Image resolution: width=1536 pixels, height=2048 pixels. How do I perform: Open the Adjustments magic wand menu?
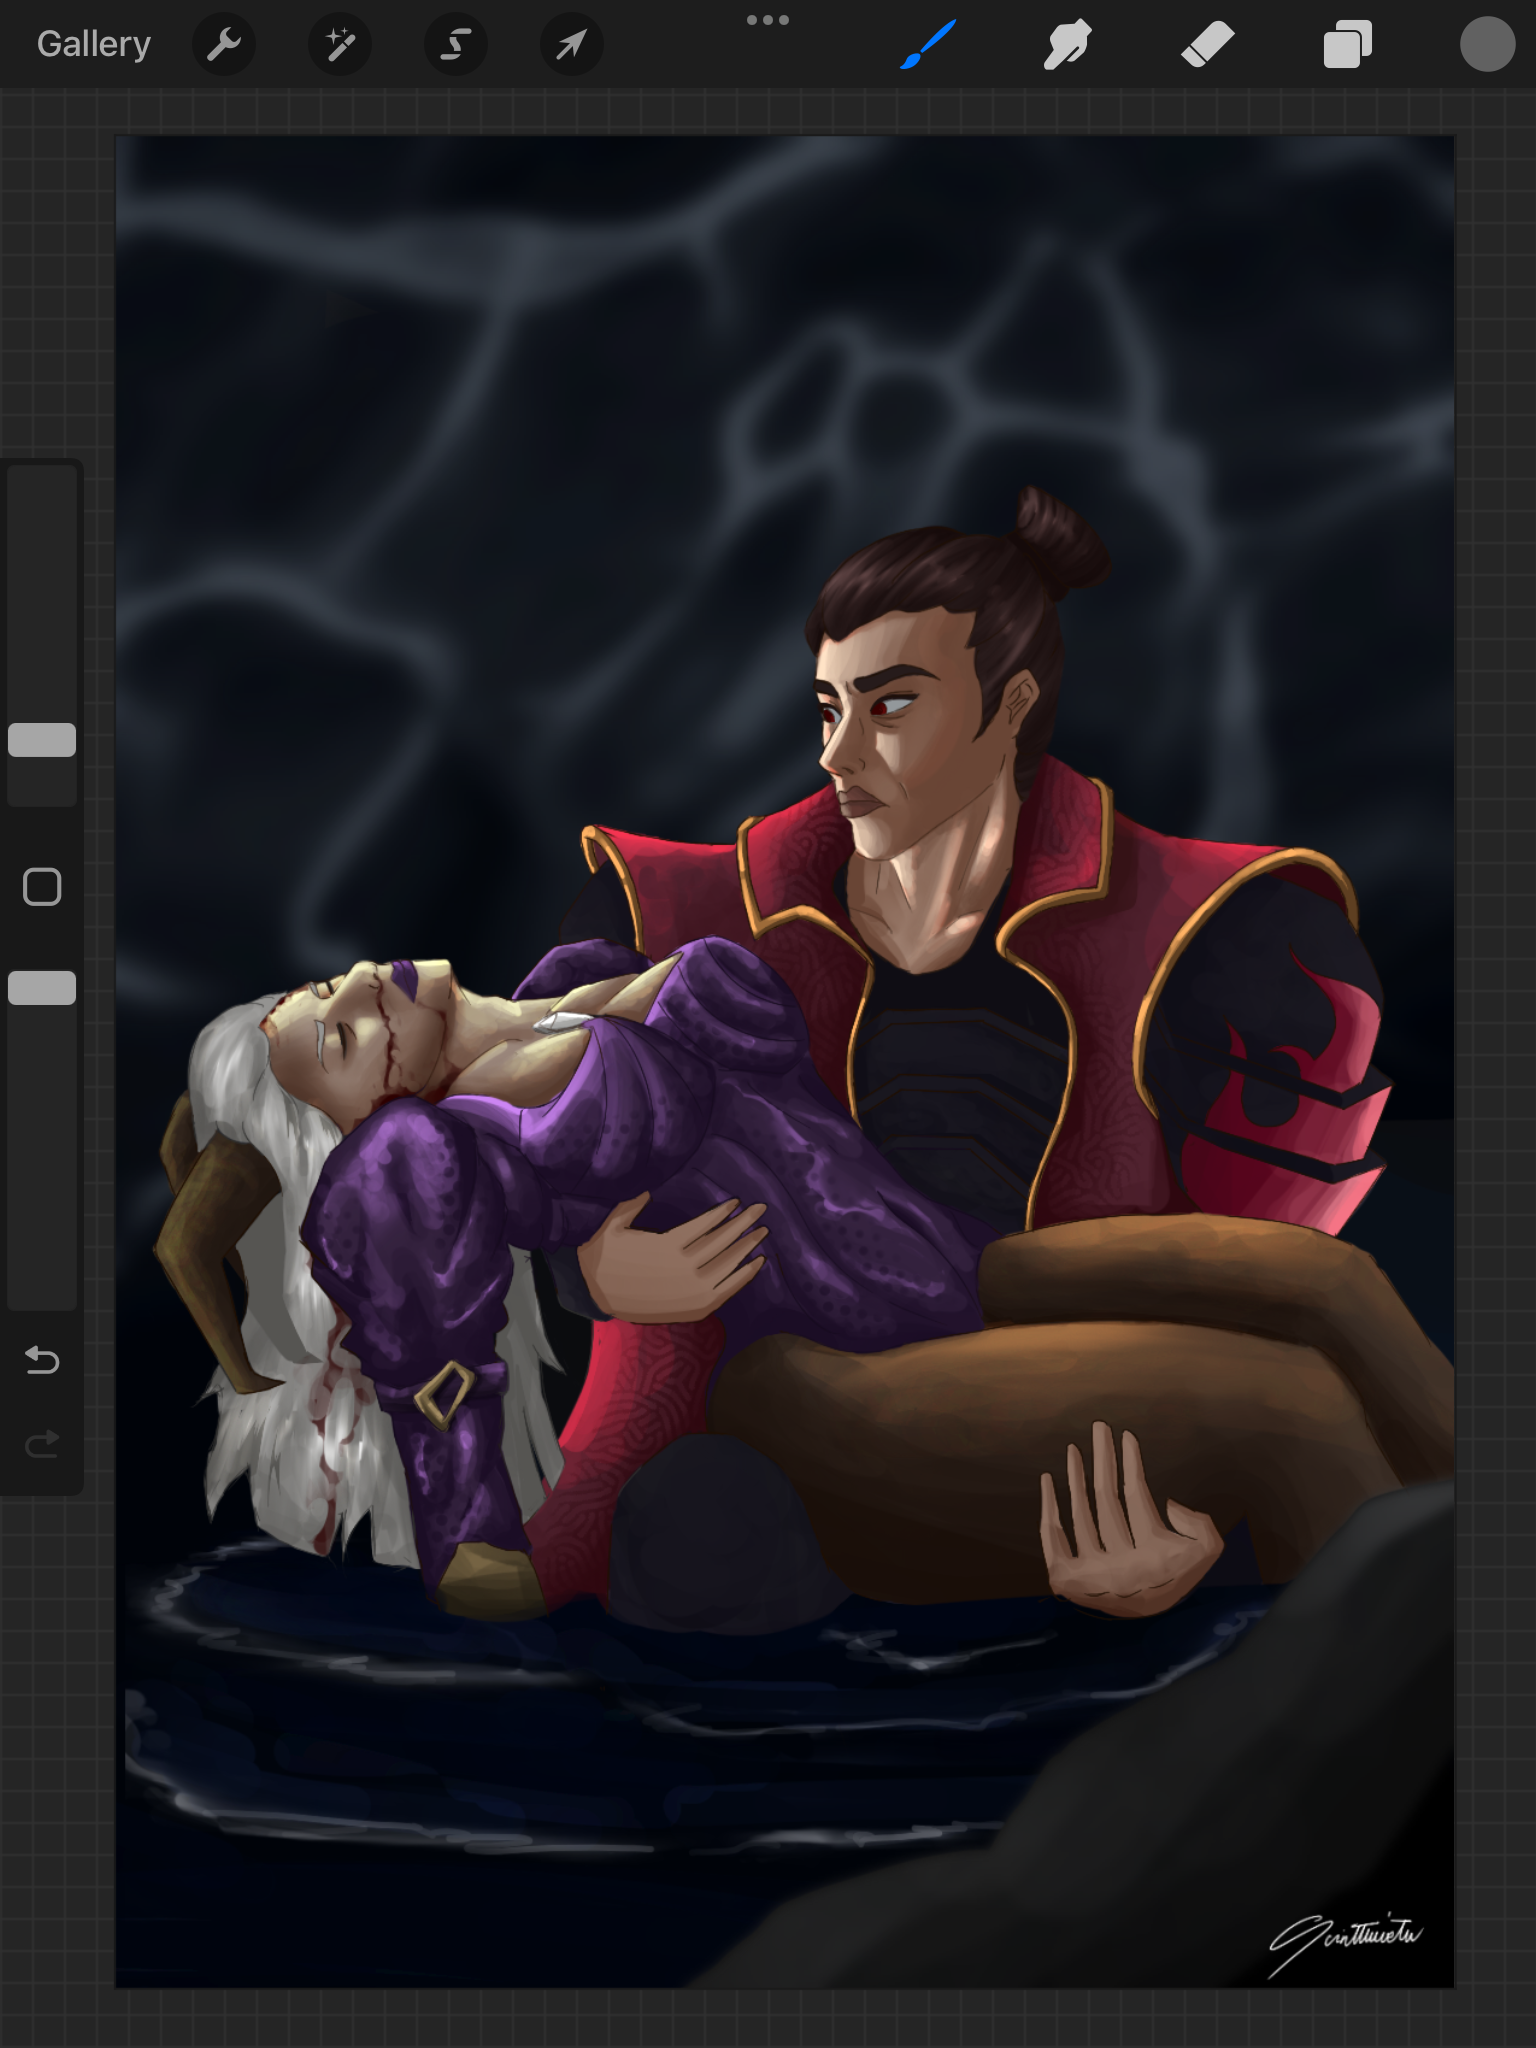point(340,44)
